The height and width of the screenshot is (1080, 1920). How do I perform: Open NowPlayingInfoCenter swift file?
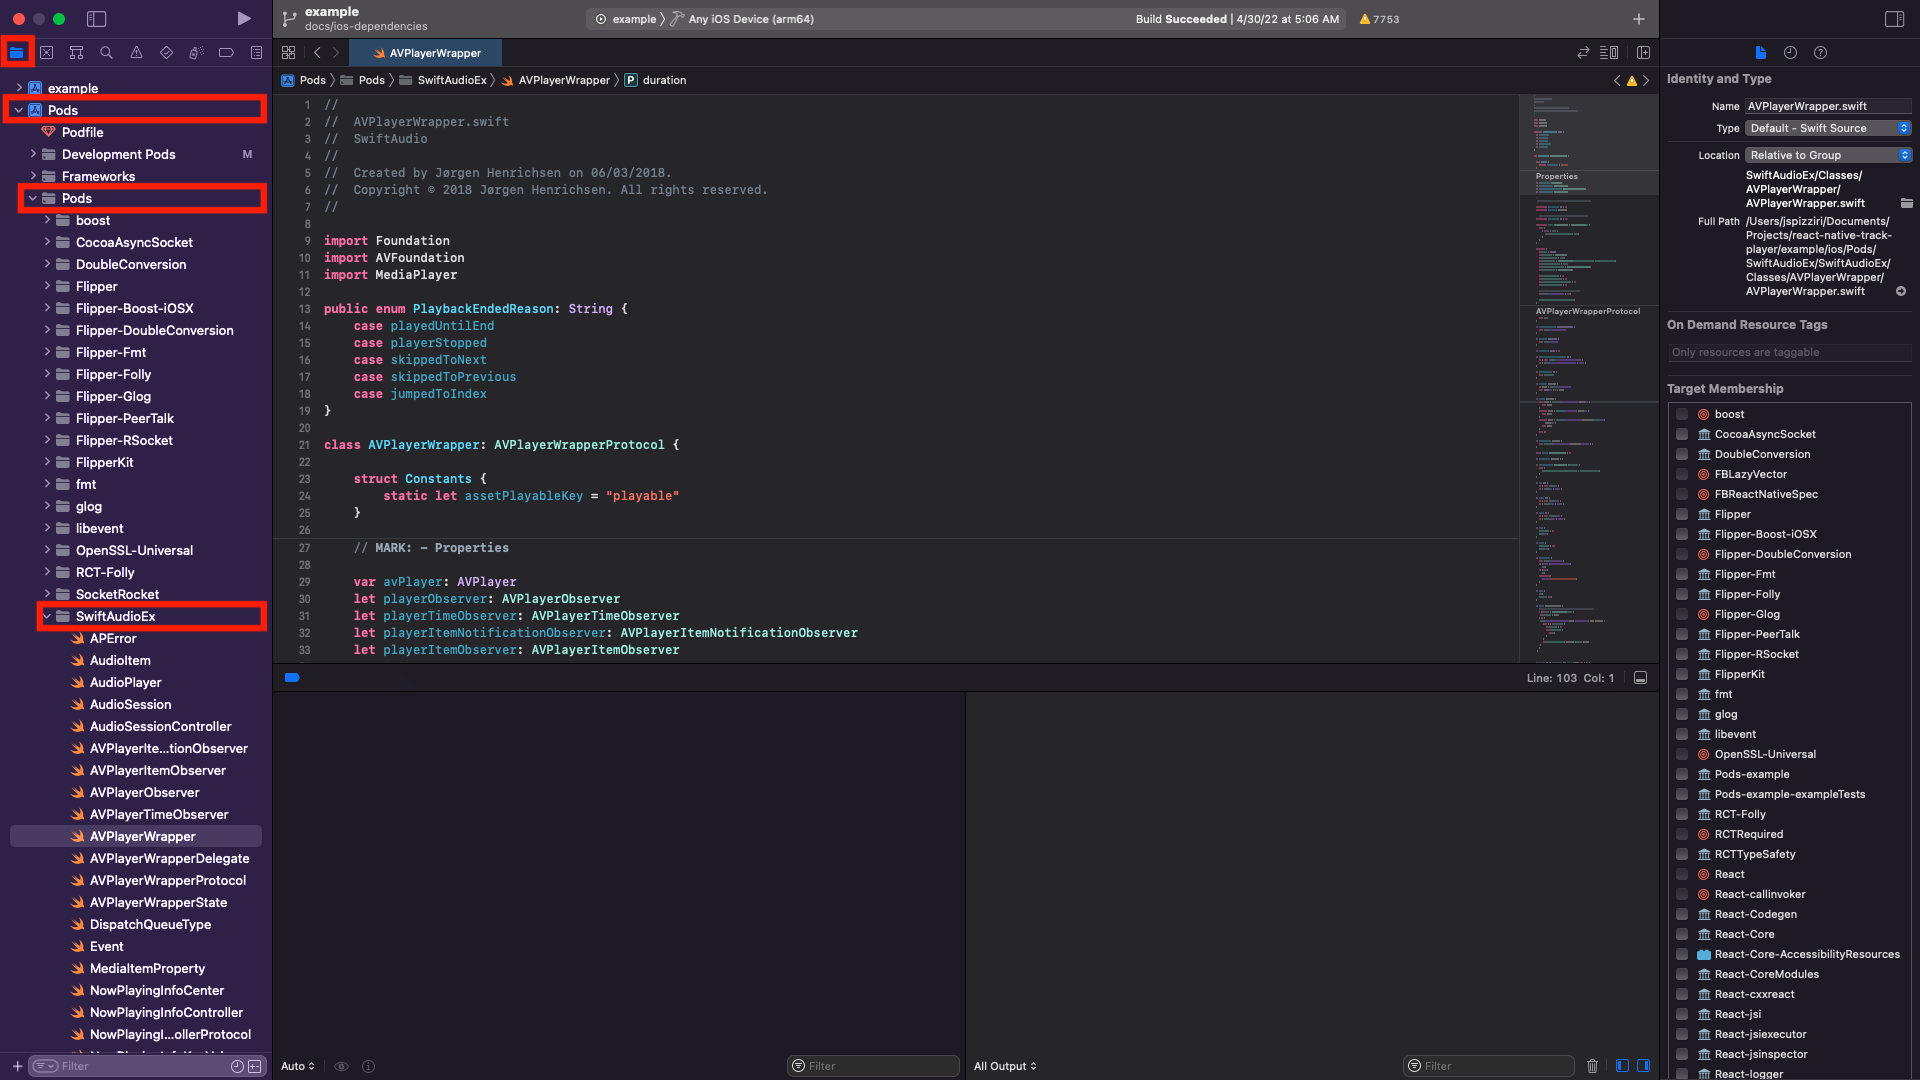[157, 990]
